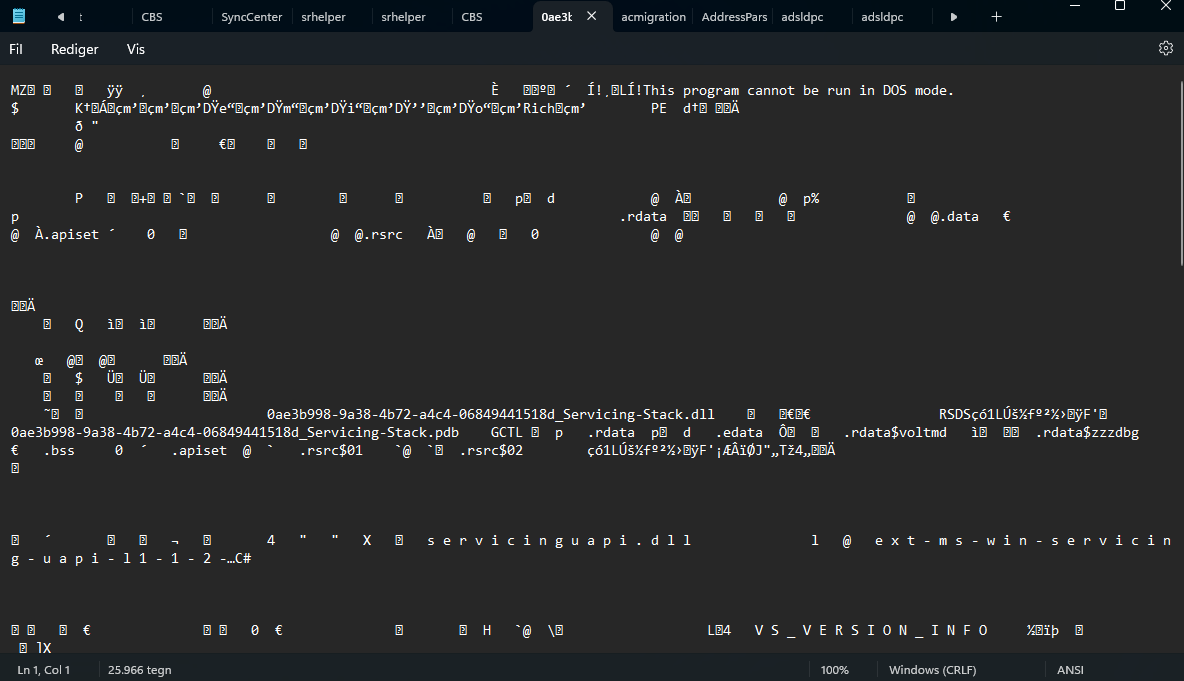Screen dimensions: 1184x681
Task: Add a new tab with the plus button
Action: [996, 17]
